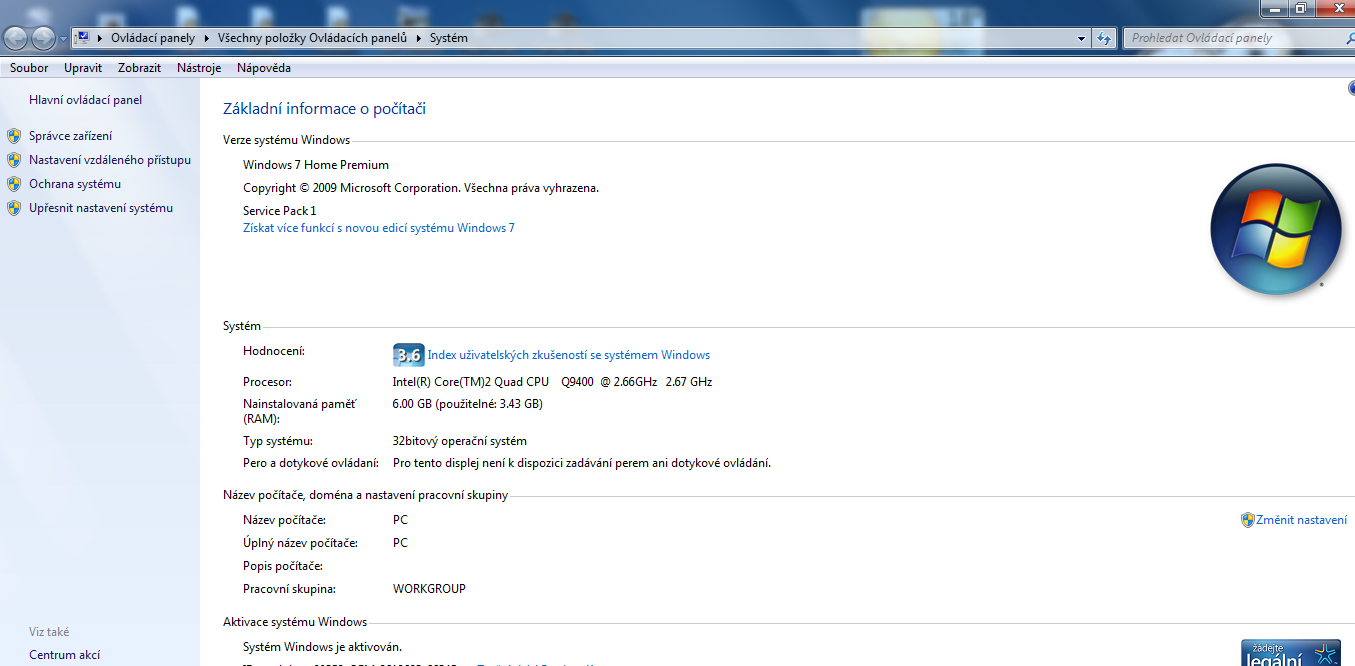
Task: Open Ochrana systému link
Action: pyautogui.click(x=75, y=184)
